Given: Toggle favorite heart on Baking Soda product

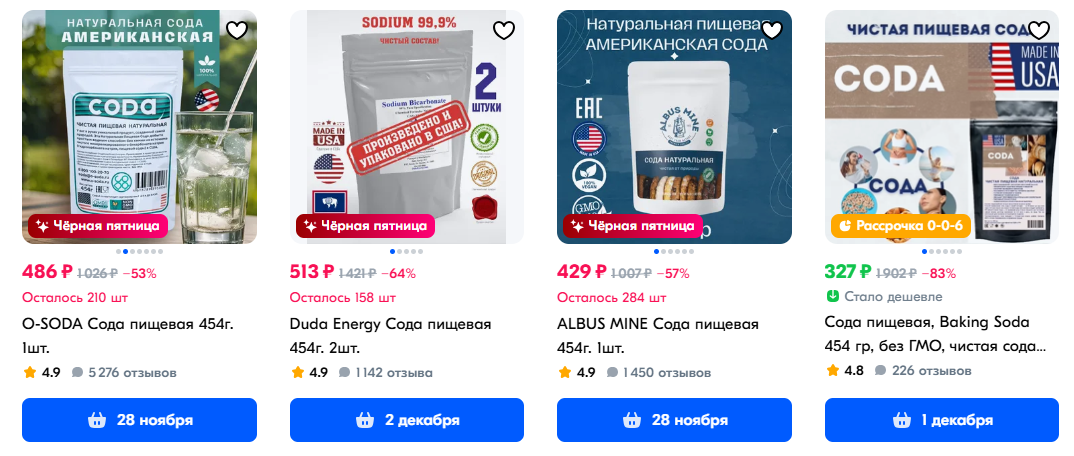Looking at the screenshot, I should tap(1039, 30).
